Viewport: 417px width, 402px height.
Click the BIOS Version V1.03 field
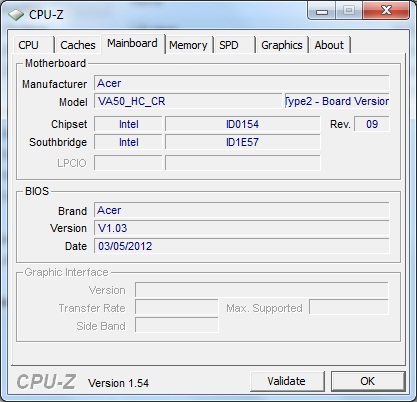tap(242, 228)
